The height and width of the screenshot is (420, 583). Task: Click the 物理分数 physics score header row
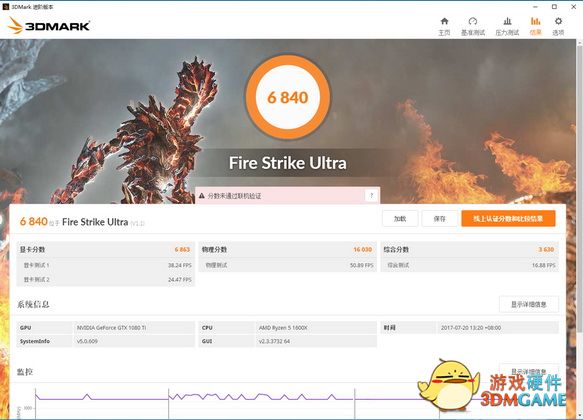pos(287,249)
